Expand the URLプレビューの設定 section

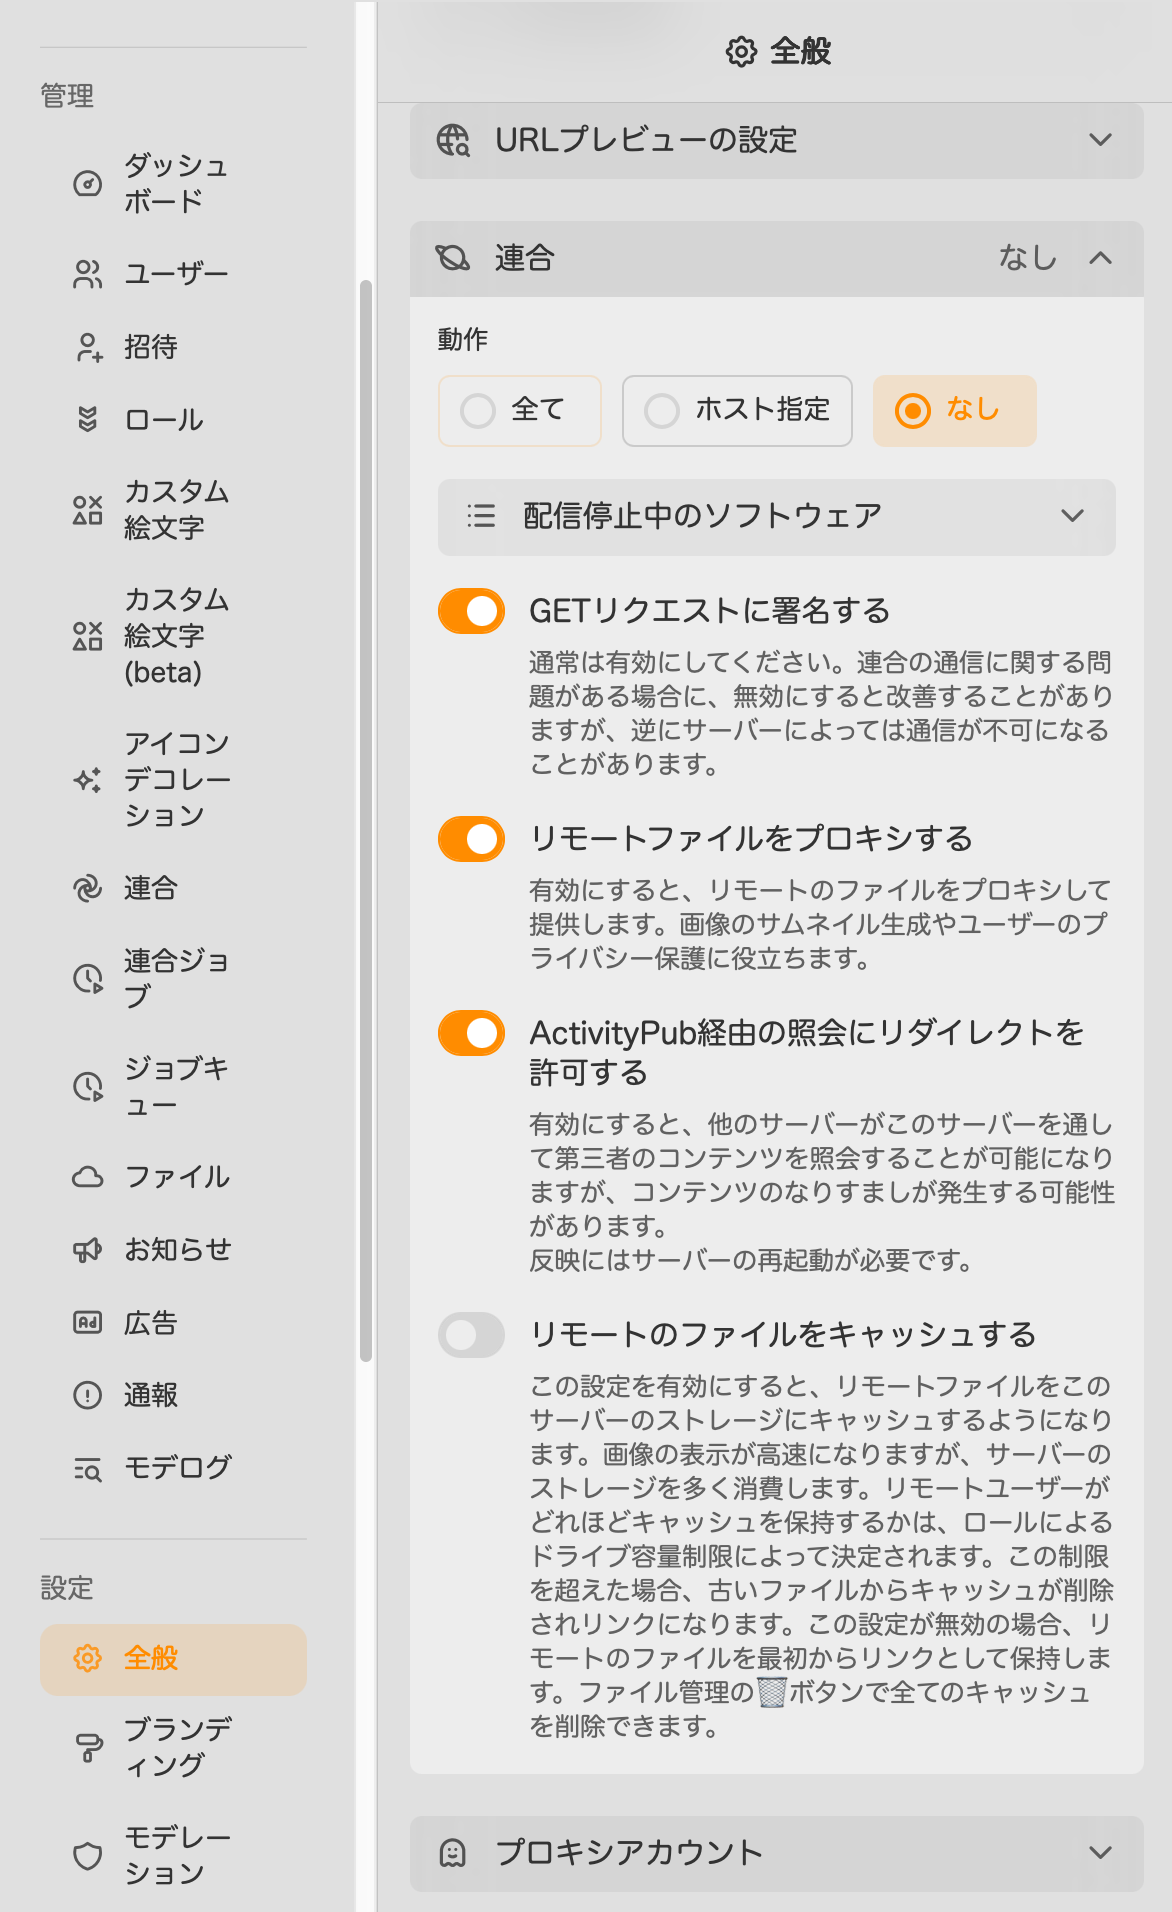pyautogui.click(x=777, y=140)
